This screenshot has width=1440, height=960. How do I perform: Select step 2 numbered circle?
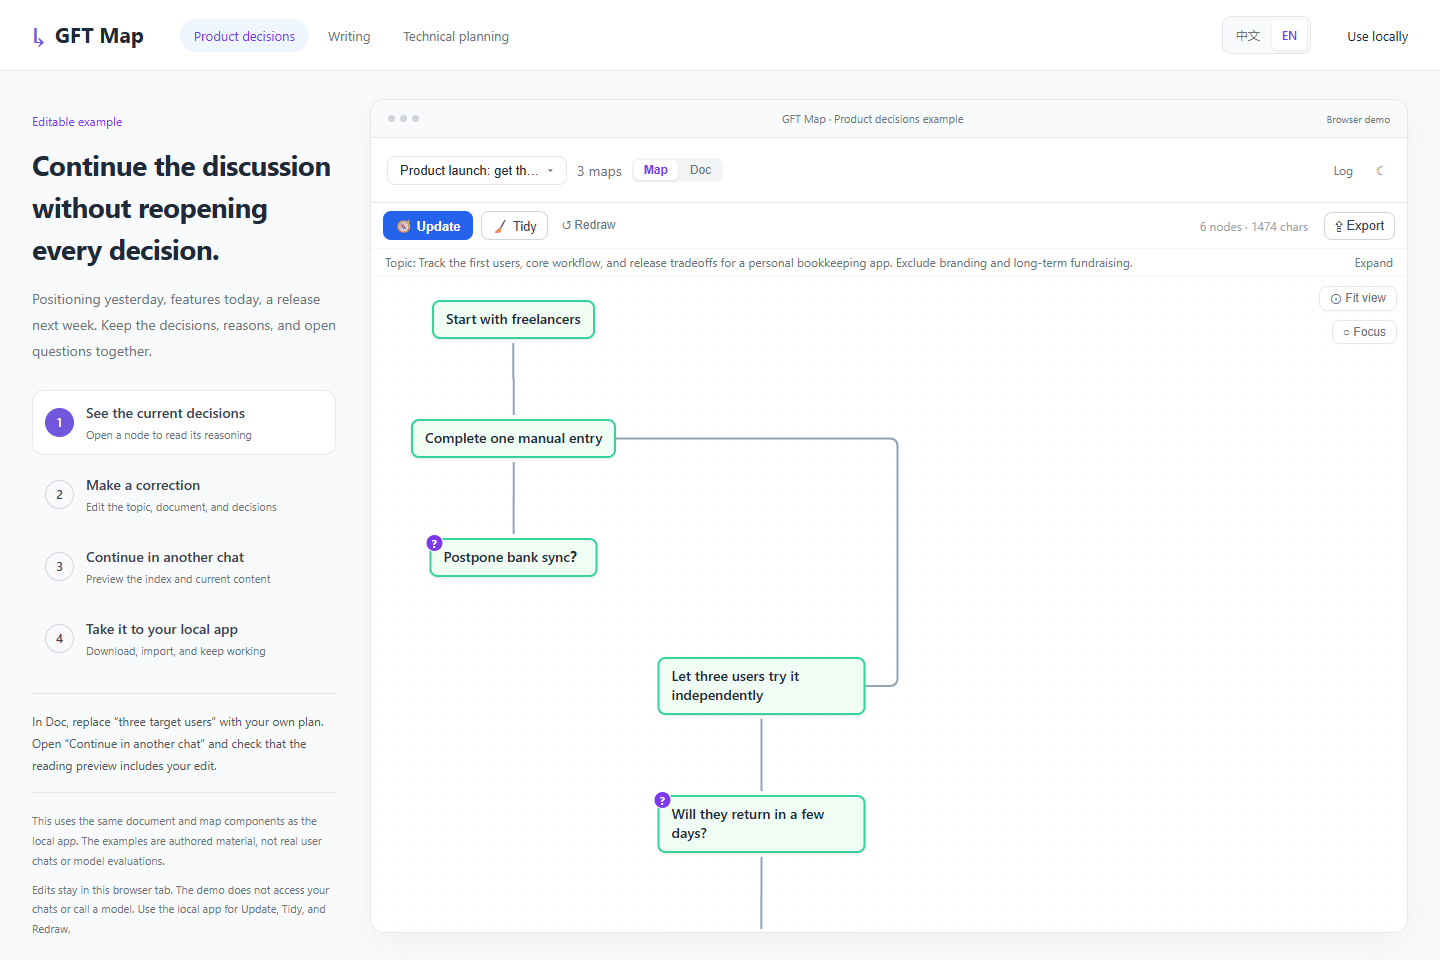[x=60, y=495]
